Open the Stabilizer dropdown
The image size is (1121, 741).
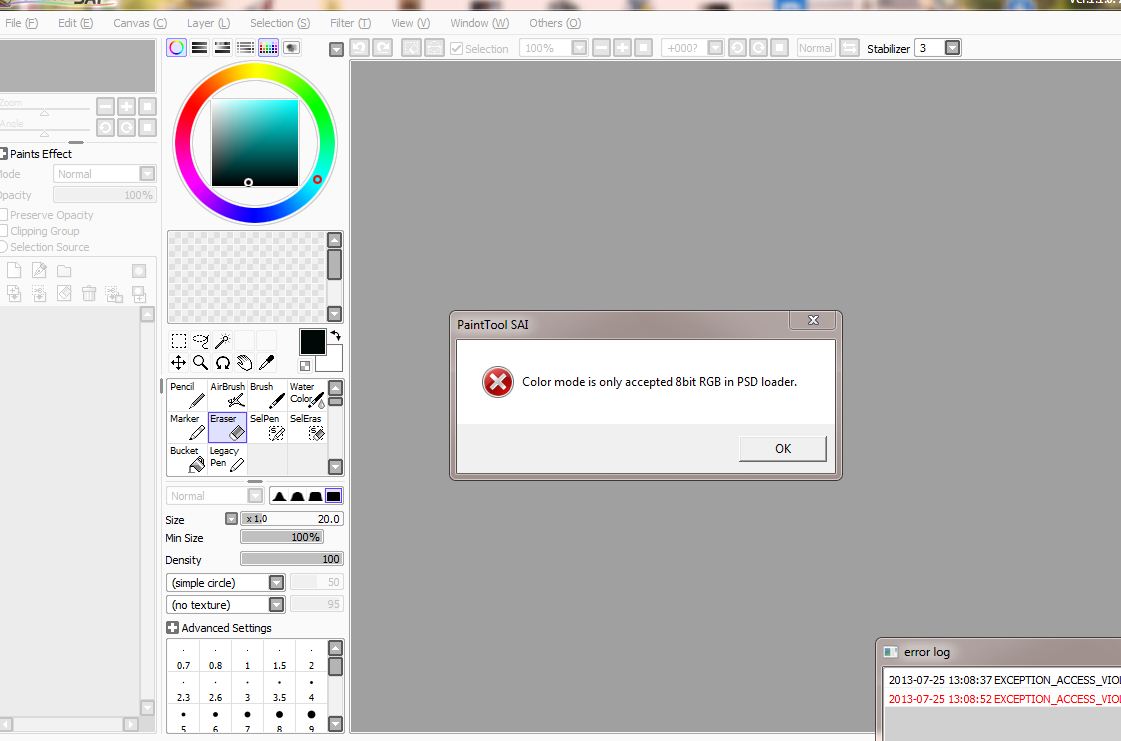[x=952, y=48]
